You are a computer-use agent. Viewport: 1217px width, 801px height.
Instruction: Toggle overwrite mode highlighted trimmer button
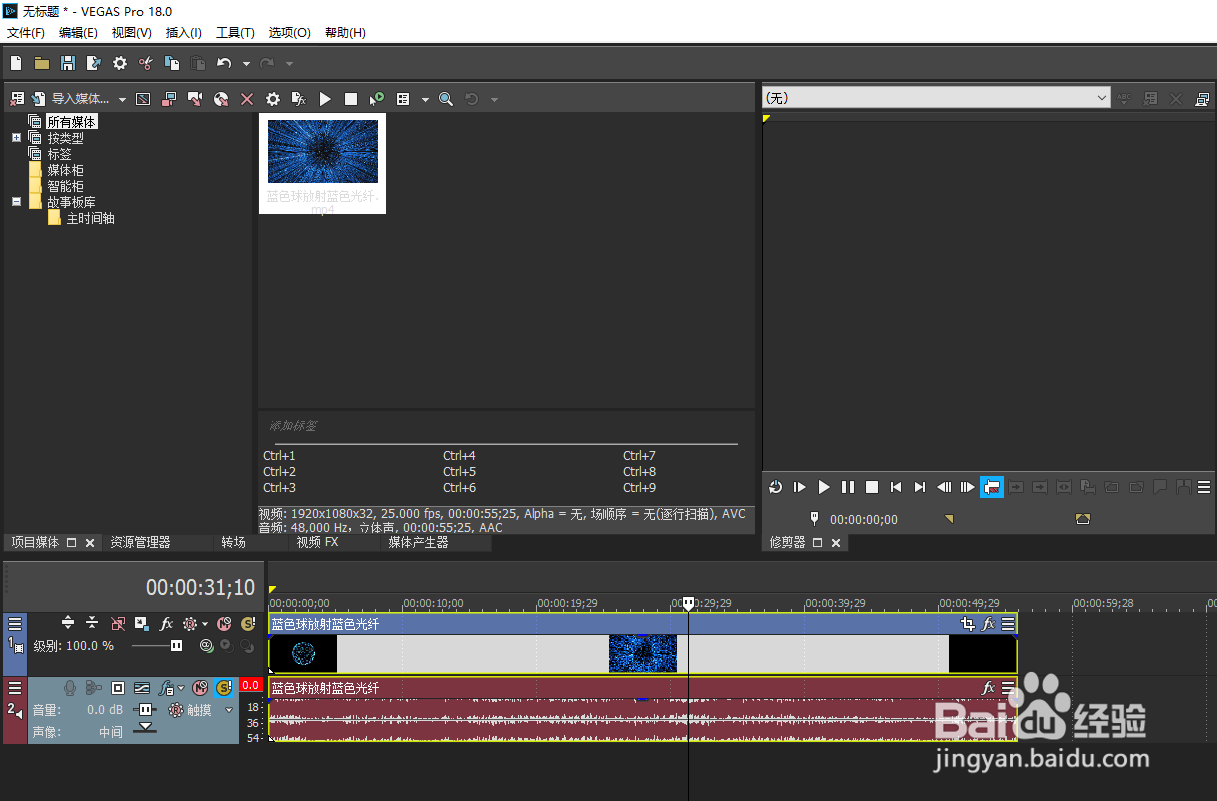992,487
